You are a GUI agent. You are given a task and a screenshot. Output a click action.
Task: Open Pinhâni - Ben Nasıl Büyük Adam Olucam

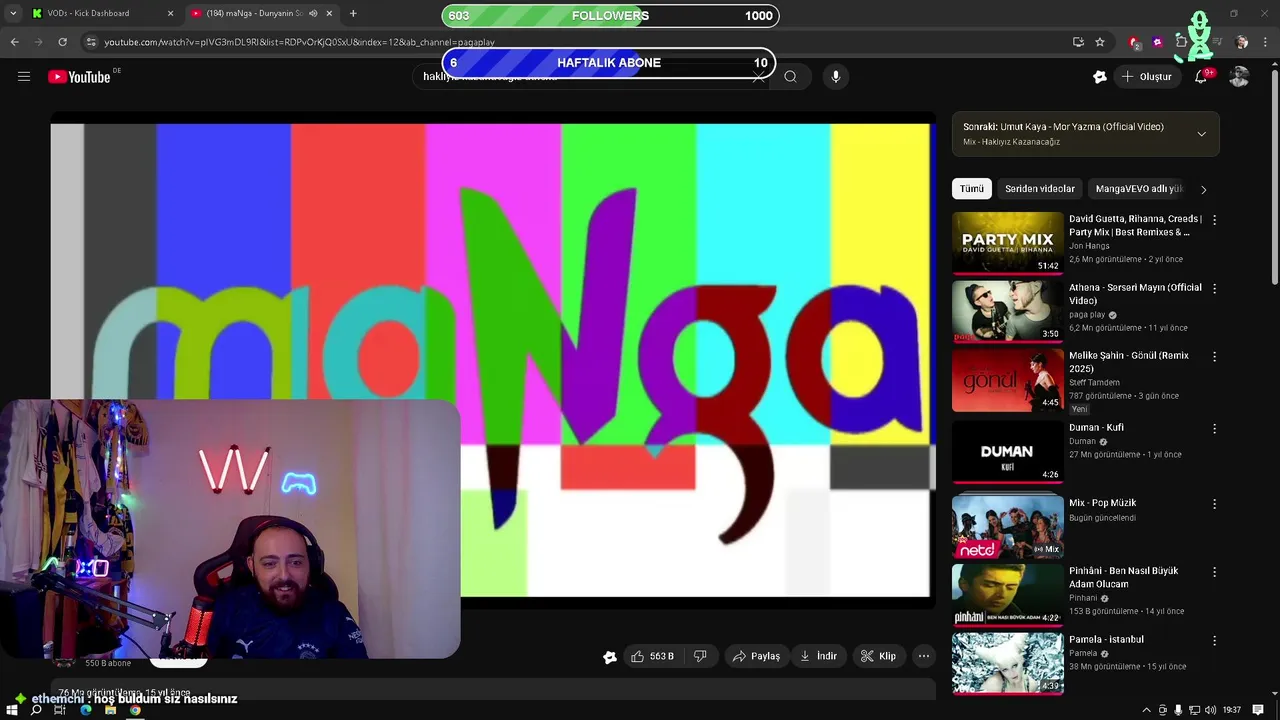[1124, 577]
